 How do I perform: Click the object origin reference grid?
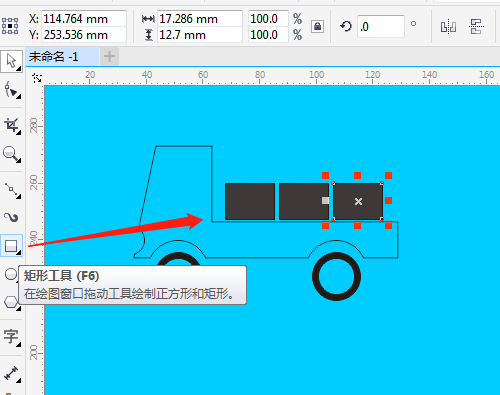(10, 26)
